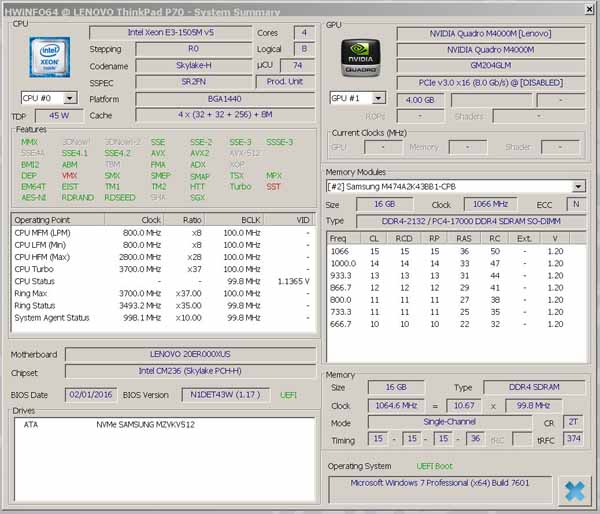The height and width of the screenshot is (514, 600).
Task: Click the Operating Point column header
Action: (42, 219)
